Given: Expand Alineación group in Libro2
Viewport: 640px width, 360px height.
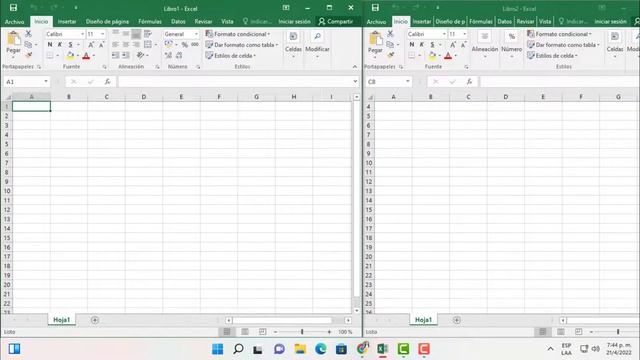Looking at the screenshot, I should [x=485, y=44].
